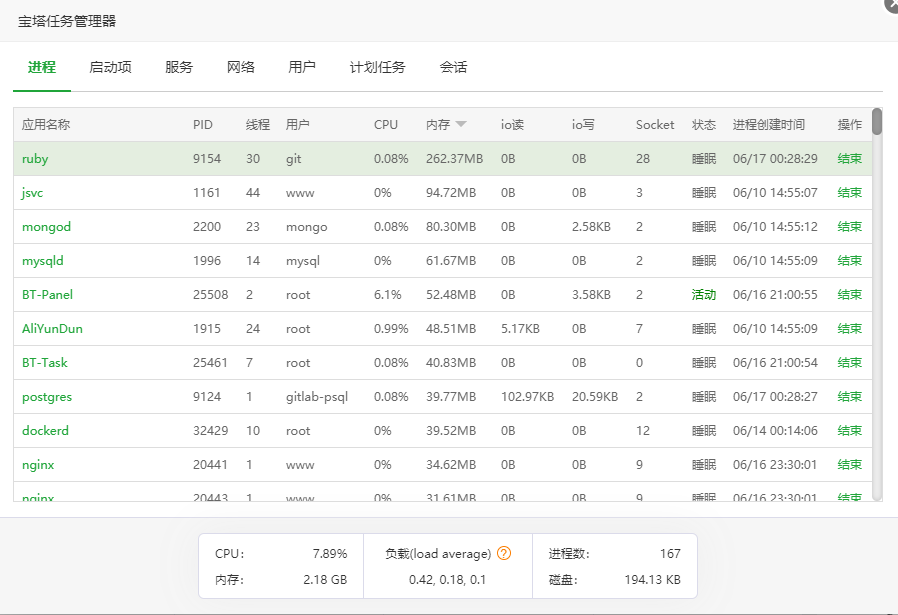Click the mongod process name
Screen dimensions: 898x615
(46, 226)
